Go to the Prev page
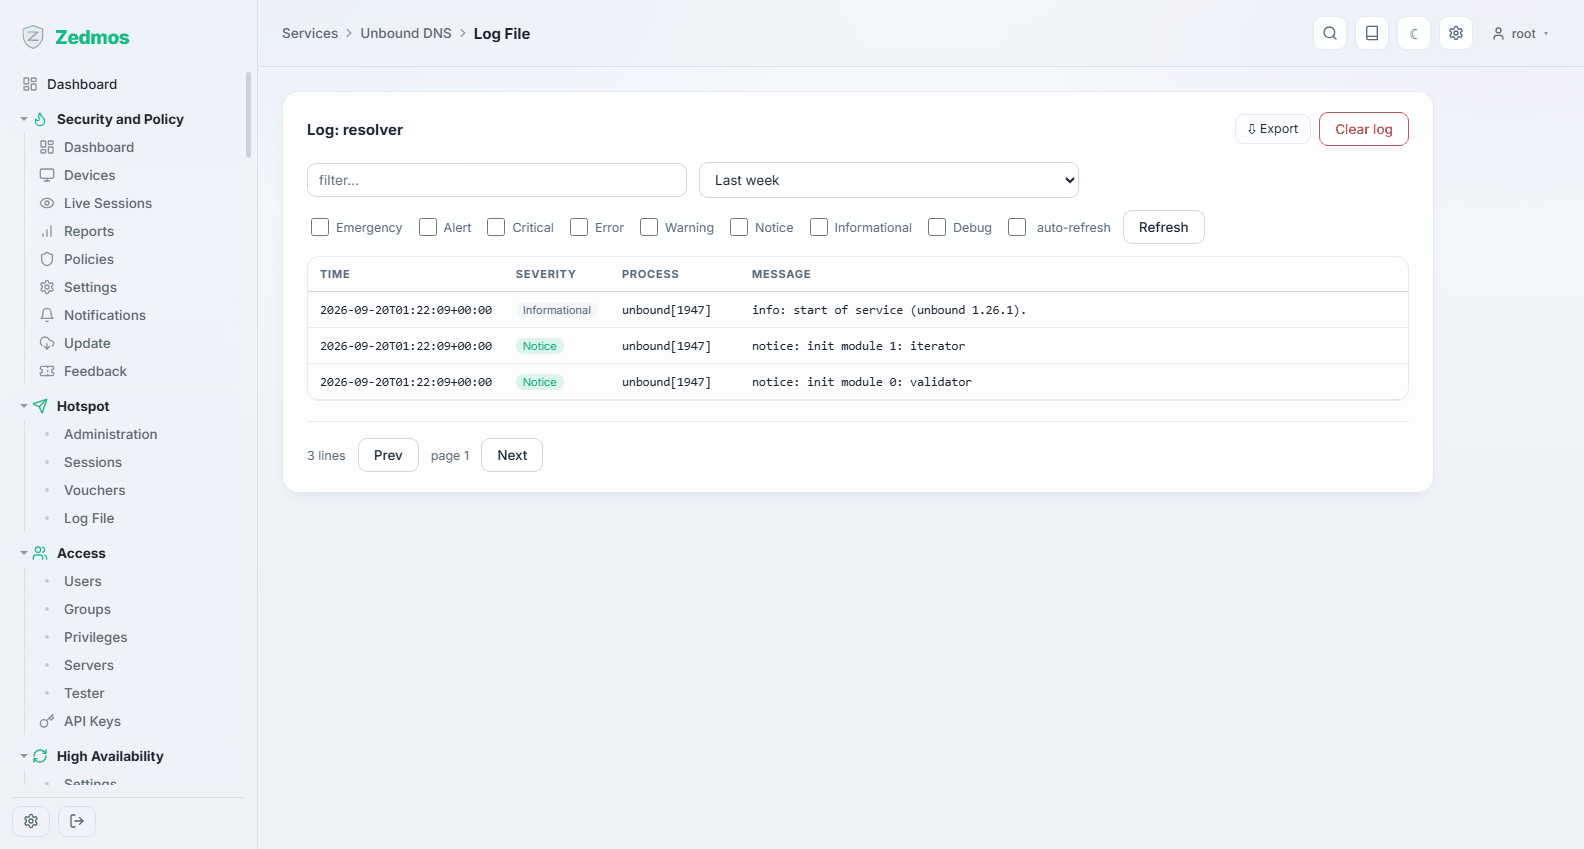Viewport: 1584px width, 849px height. pyautogui.click(x=388, y=455)
